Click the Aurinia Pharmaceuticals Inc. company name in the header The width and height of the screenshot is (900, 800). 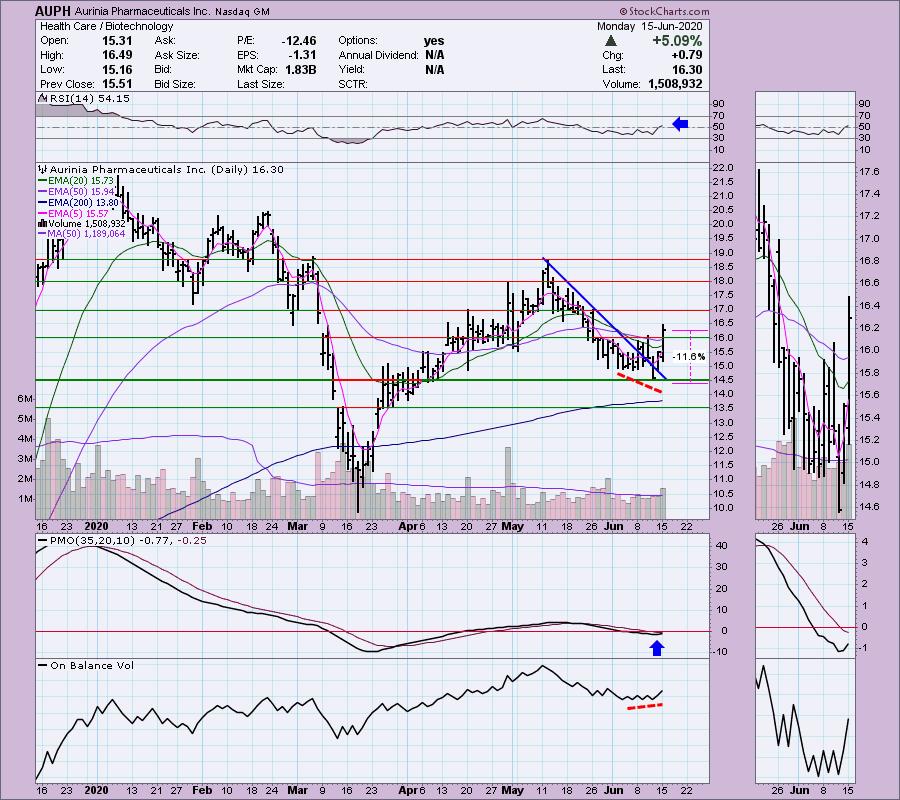[141, 11]
